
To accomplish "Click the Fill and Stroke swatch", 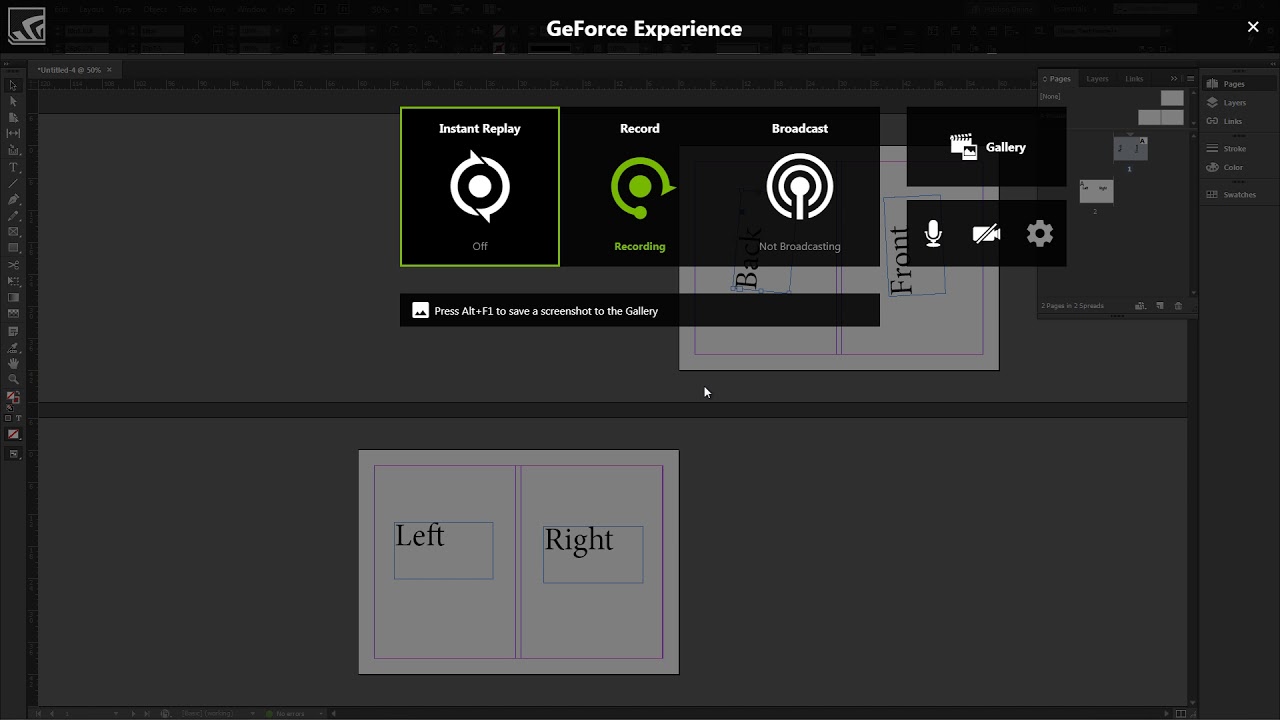I will pyautogui.click(x=13, y=398).
